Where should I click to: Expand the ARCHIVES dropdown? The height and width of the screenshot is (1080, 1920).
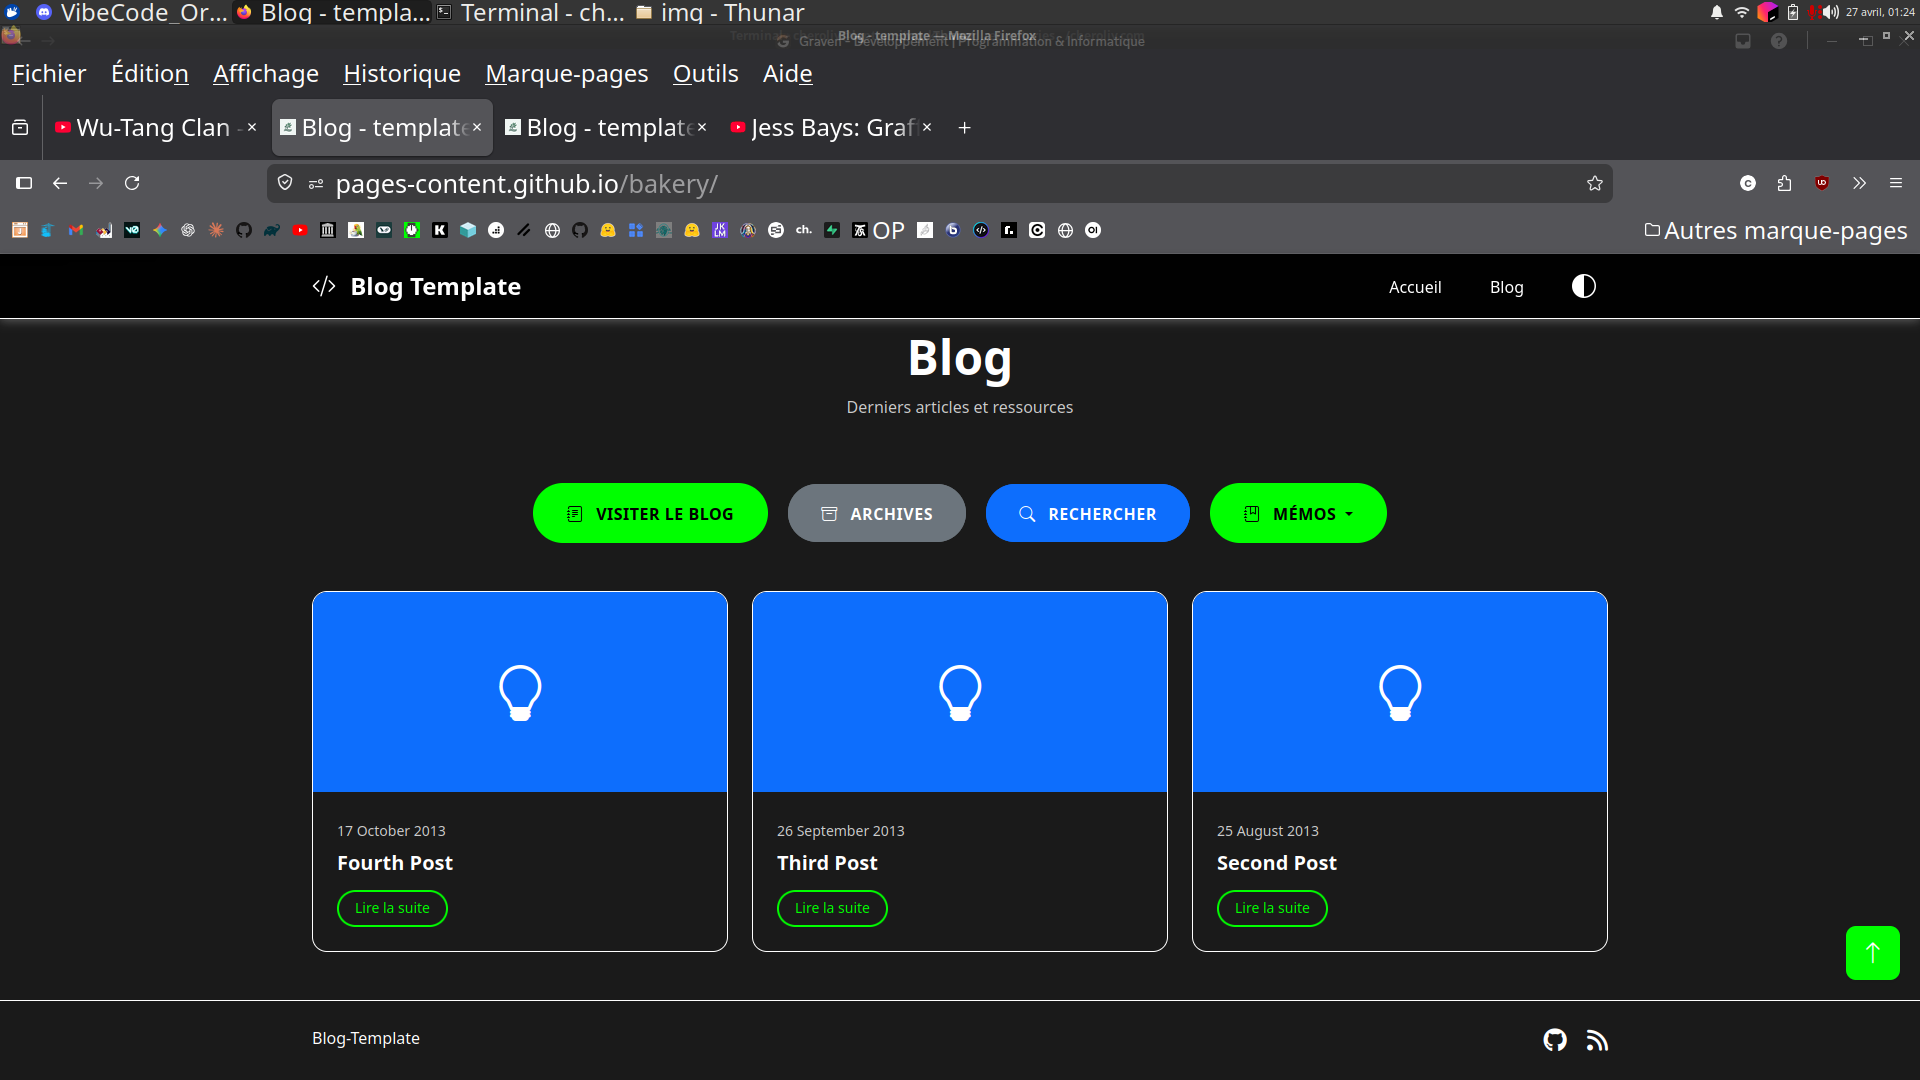pos(876,513)
